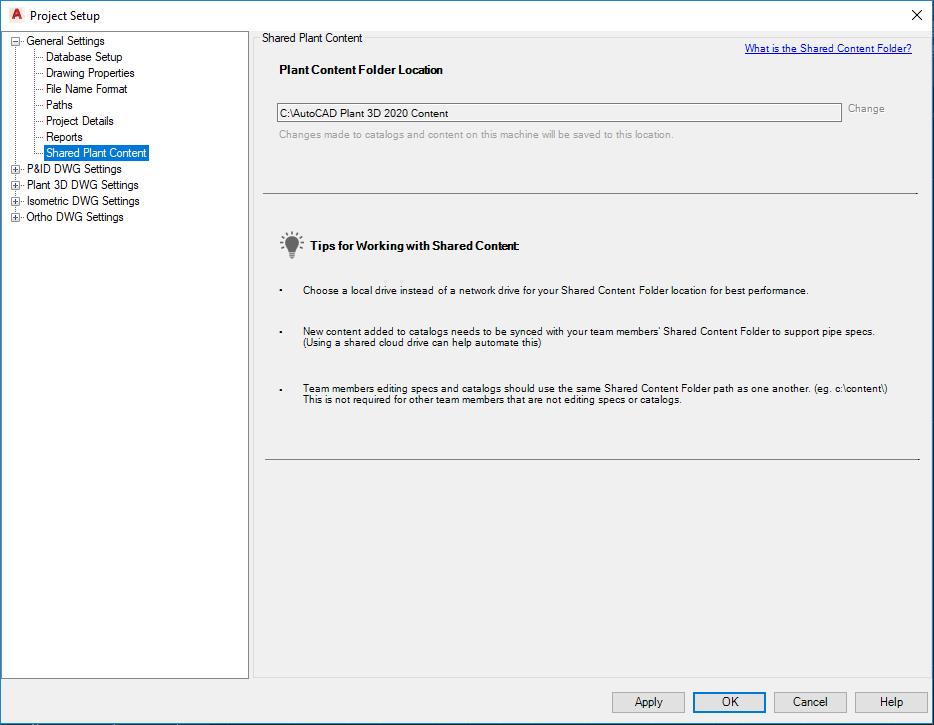Close the Project Setup dialog window
This screenshot has height=725, width=934.
916,15
